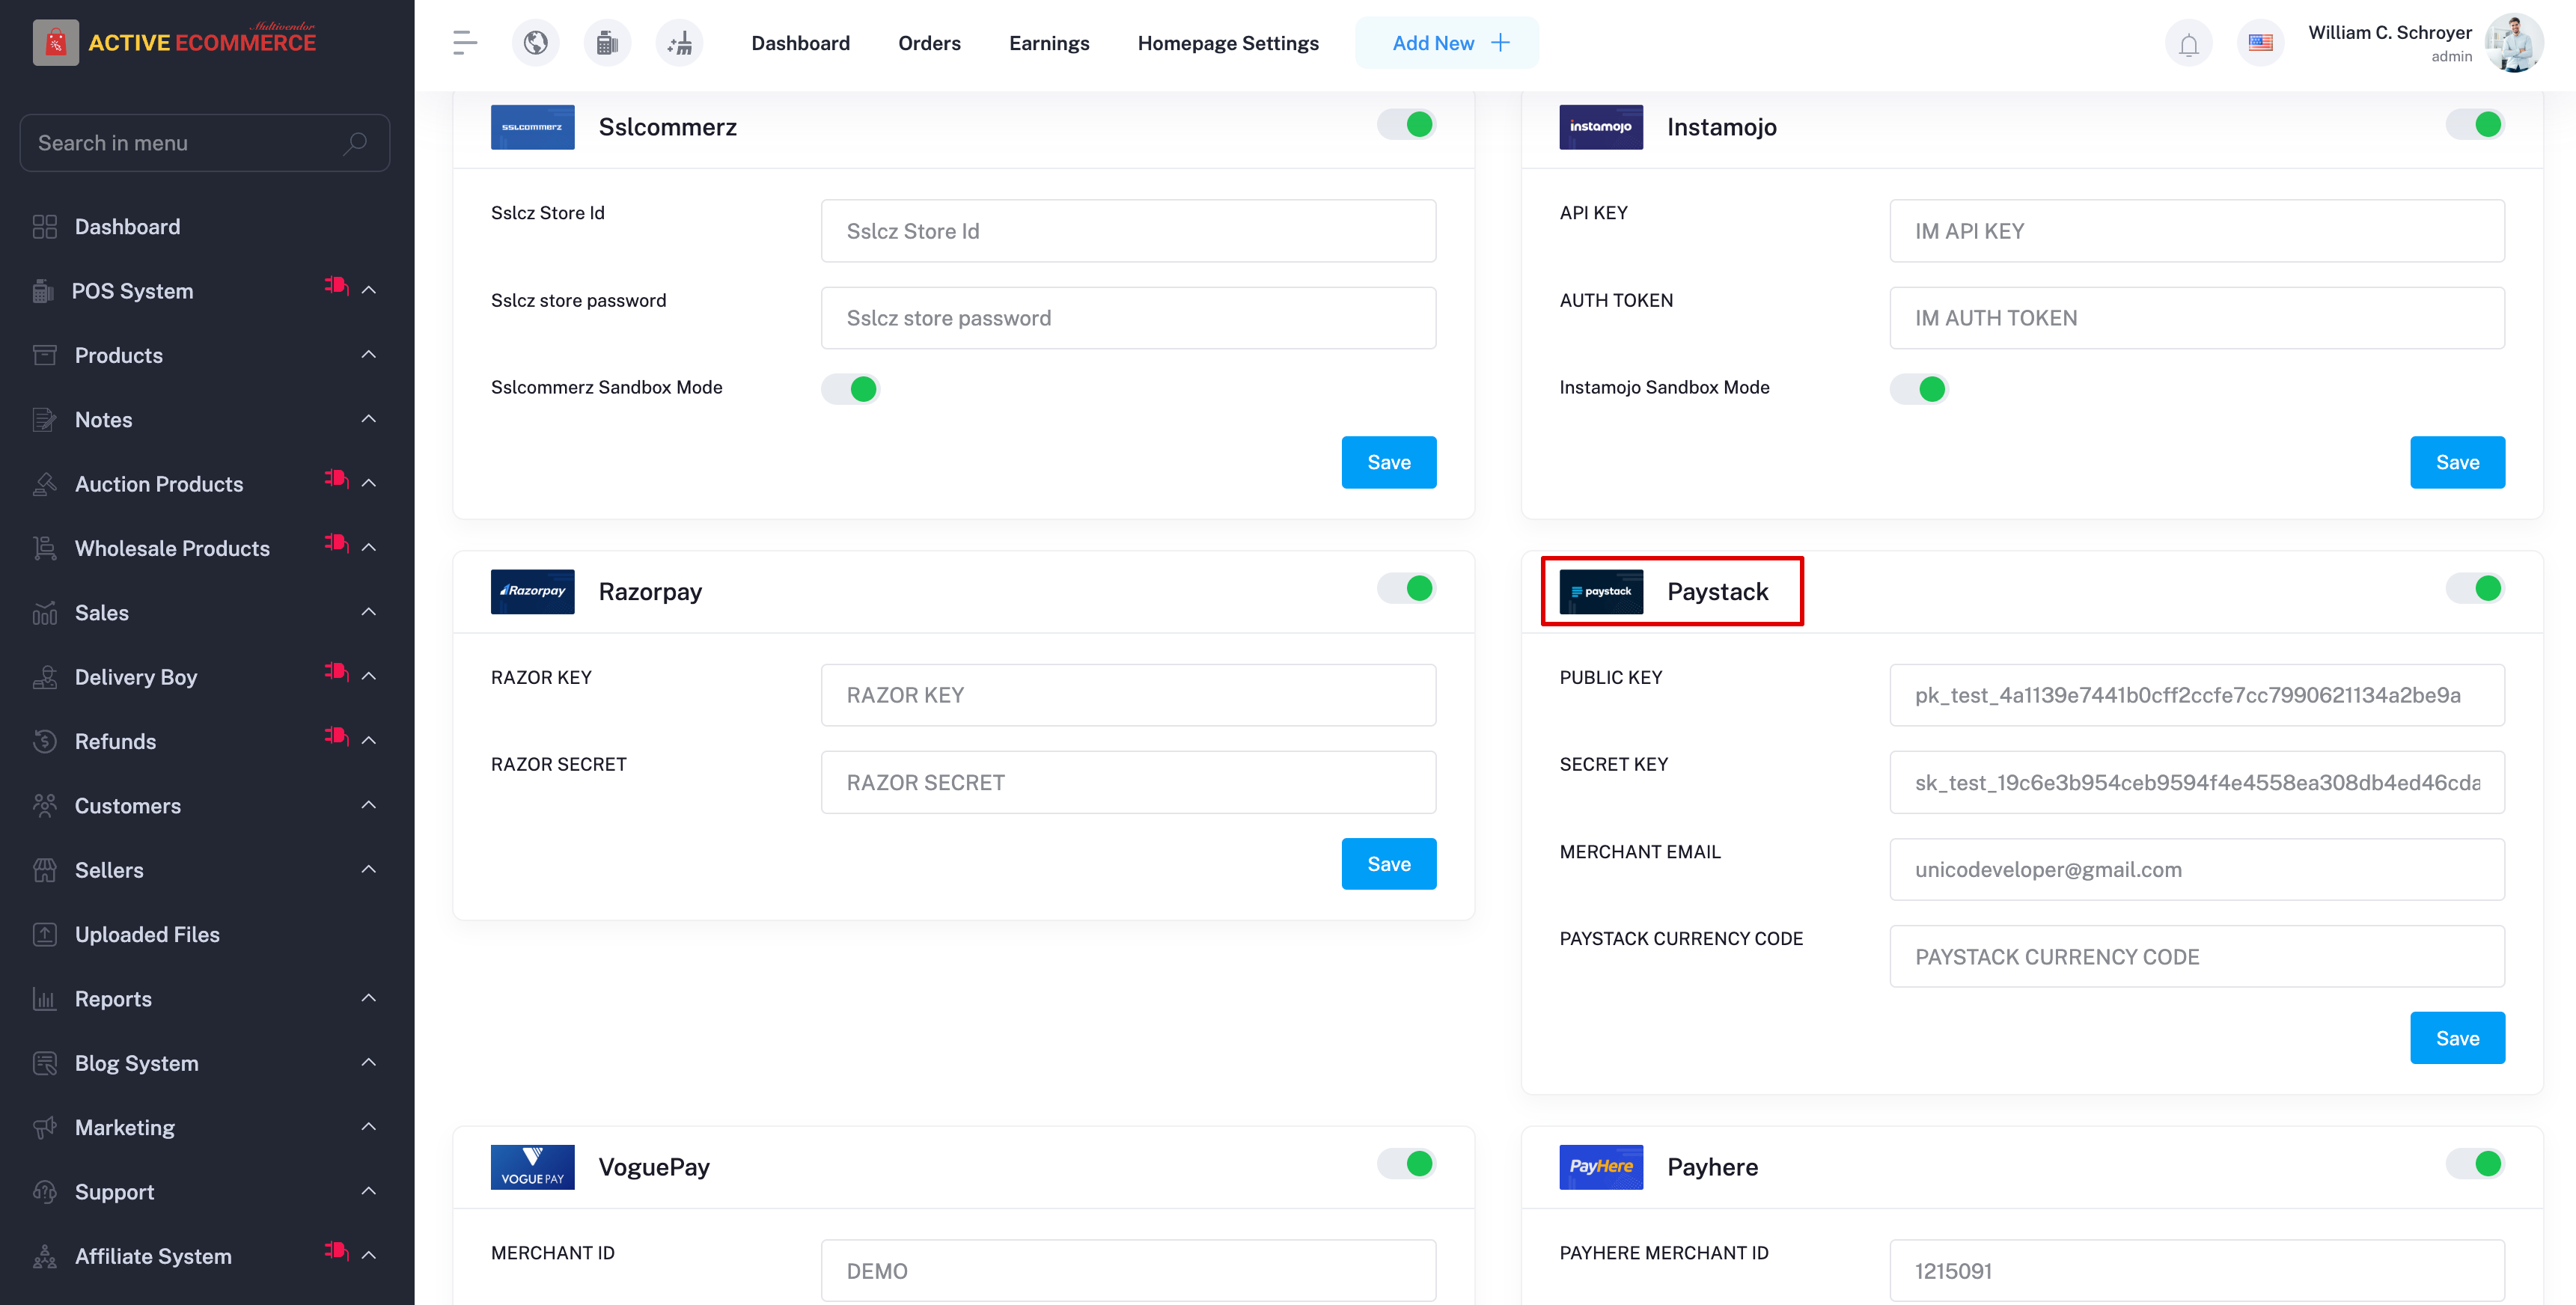Save the Sslcommerz settings

point(1388,462)
